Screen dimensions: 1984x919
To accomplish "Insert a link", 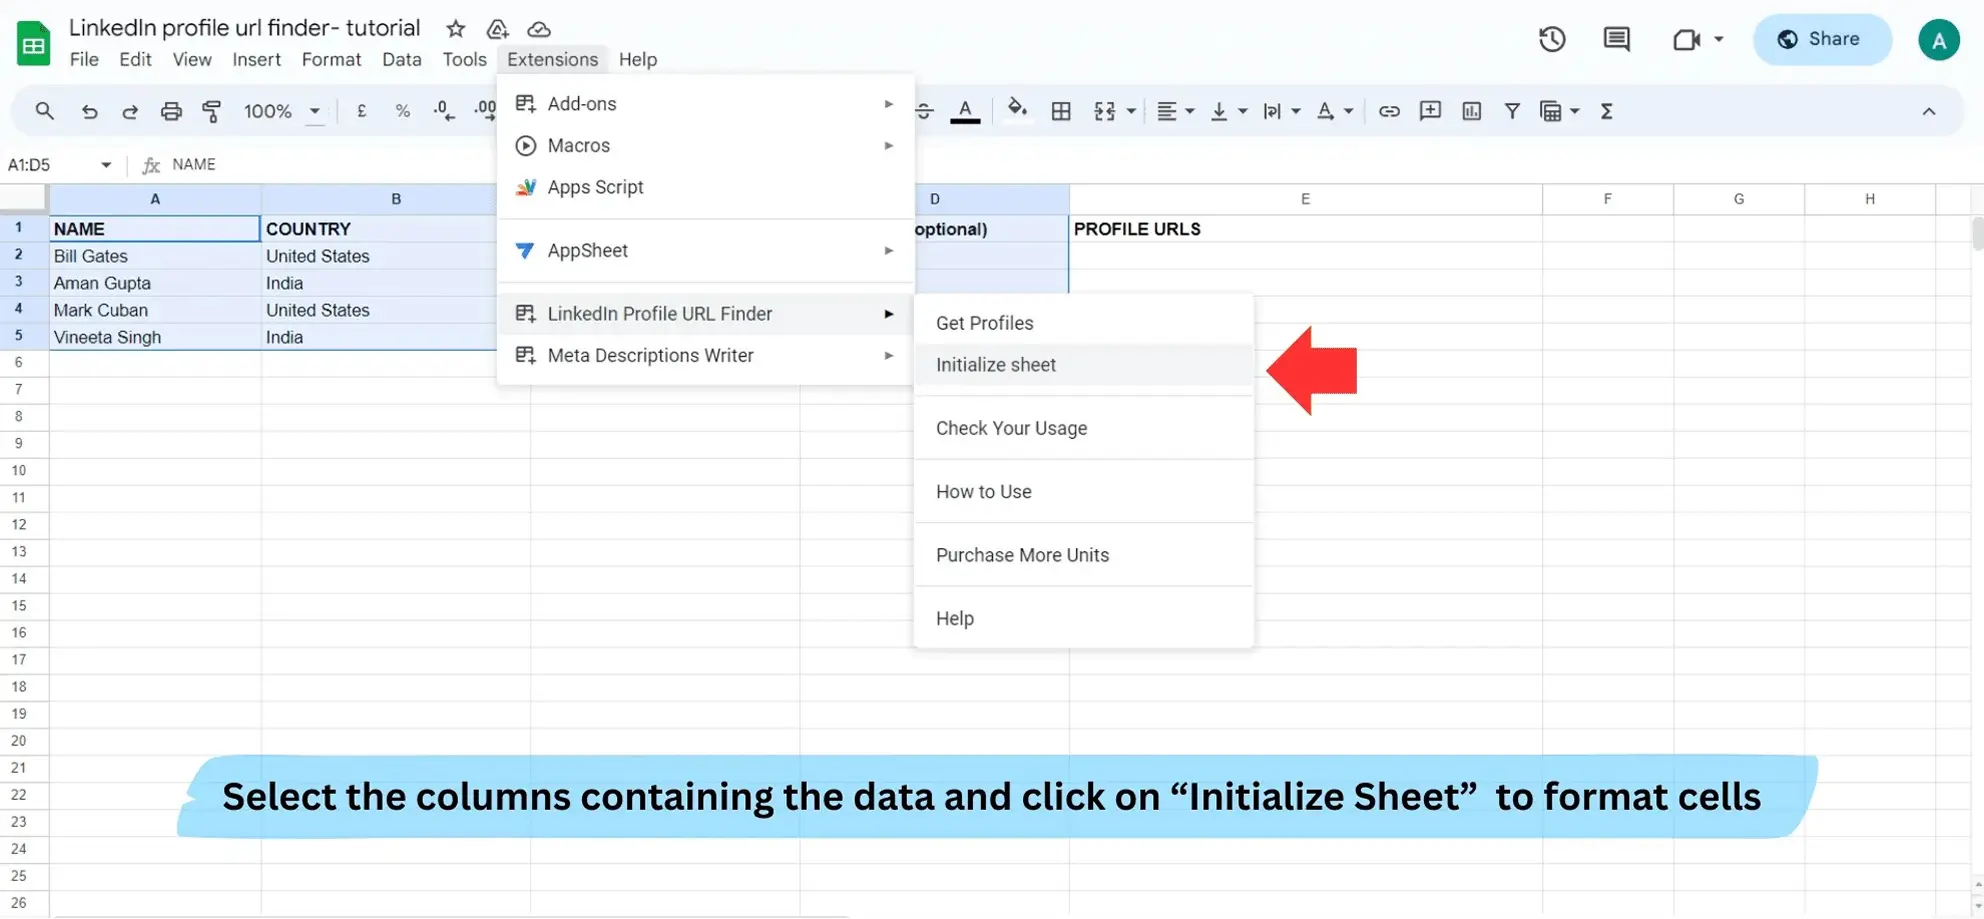I will click(x=1389, y=111).
